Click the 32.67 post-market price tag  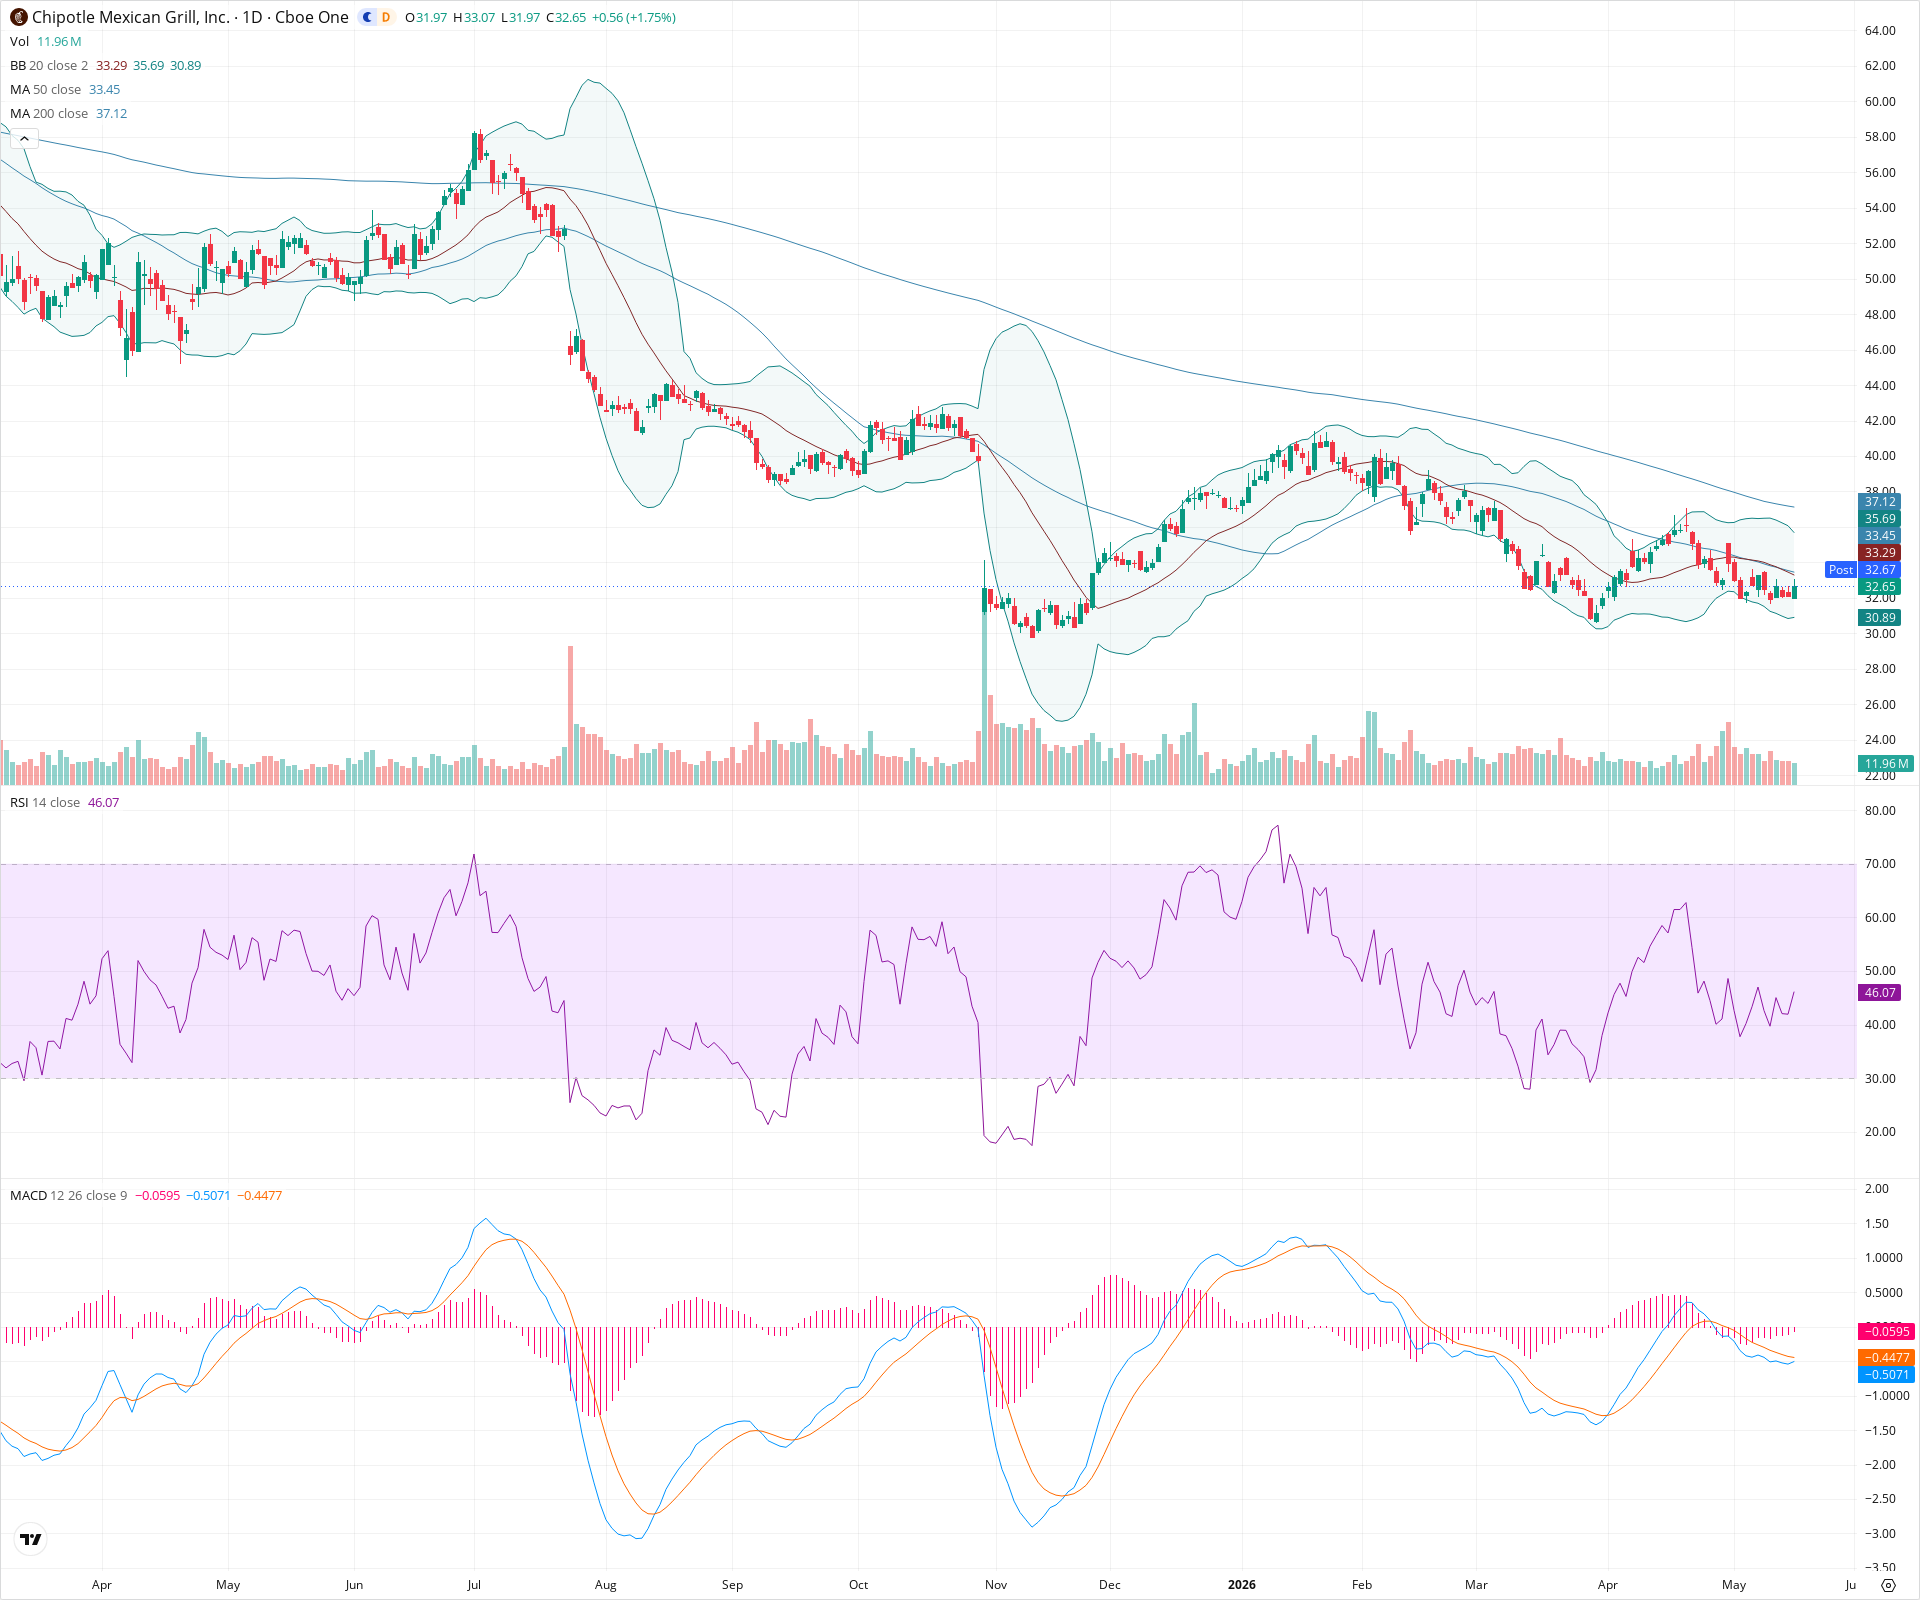click(1880, 569)
